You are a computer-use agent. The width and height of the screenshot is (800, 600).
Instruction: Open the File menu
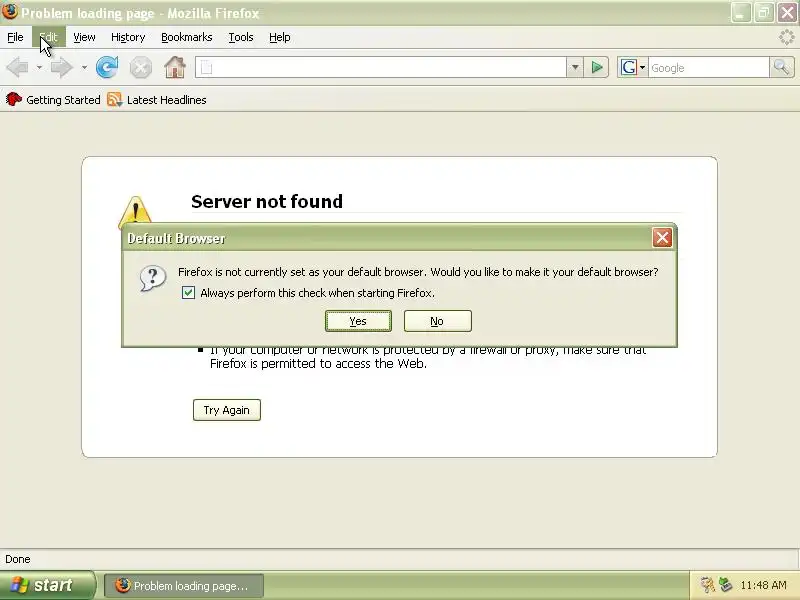tap(15, 37)
